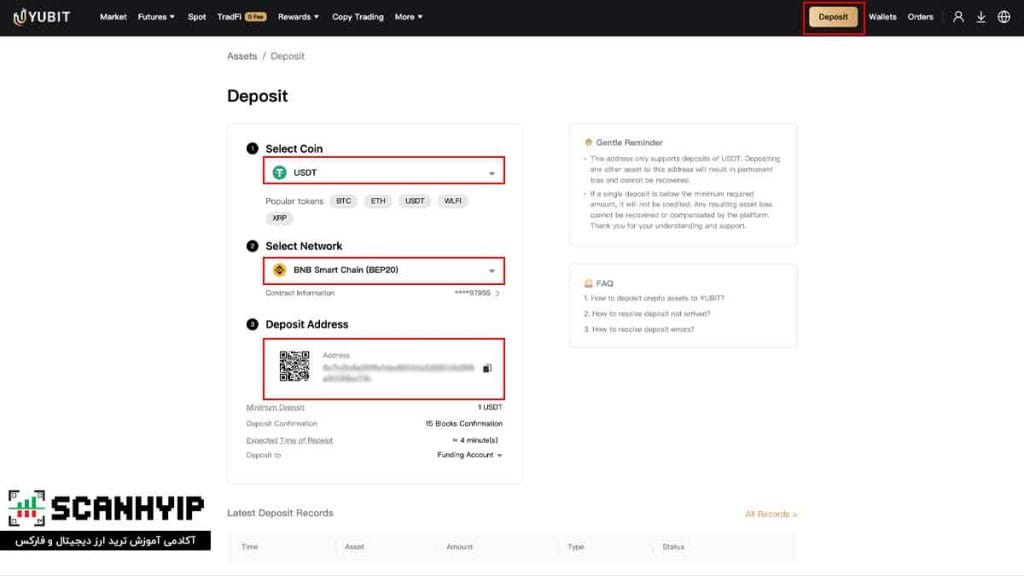Click the 15 Blocks Confirmation value

pos(464,424)
